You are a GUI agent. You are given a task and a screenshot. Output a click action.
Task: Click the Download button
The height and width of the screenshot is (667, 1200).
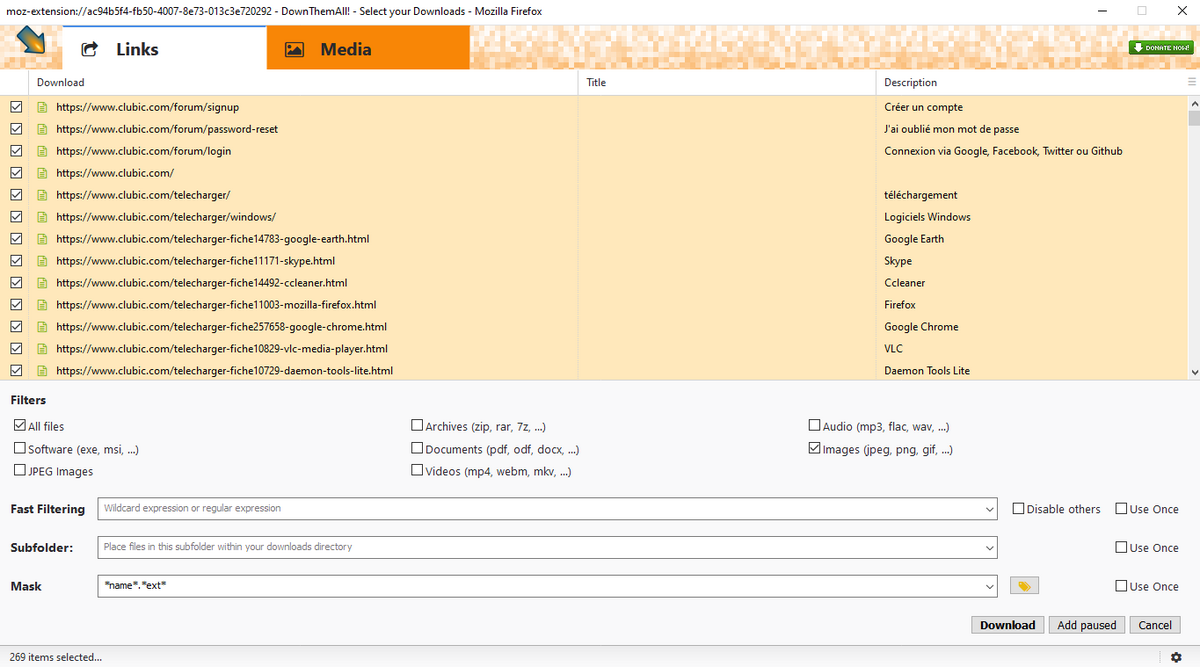(1007, 625)
